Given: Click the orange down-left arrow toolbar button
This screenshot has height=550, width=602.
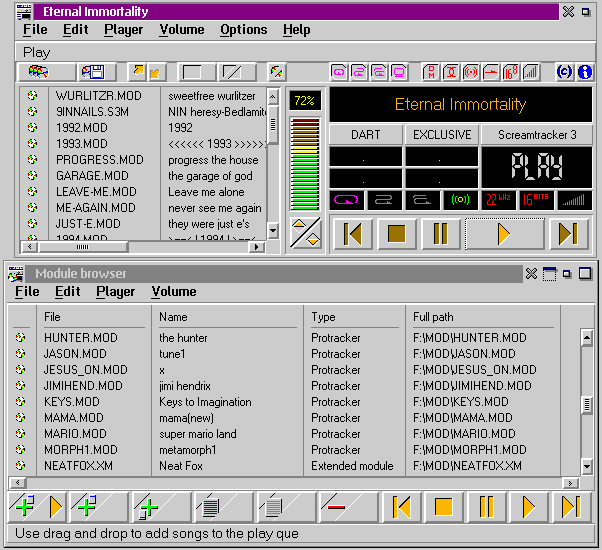Looking at the screenshot, I should point(156,72).
